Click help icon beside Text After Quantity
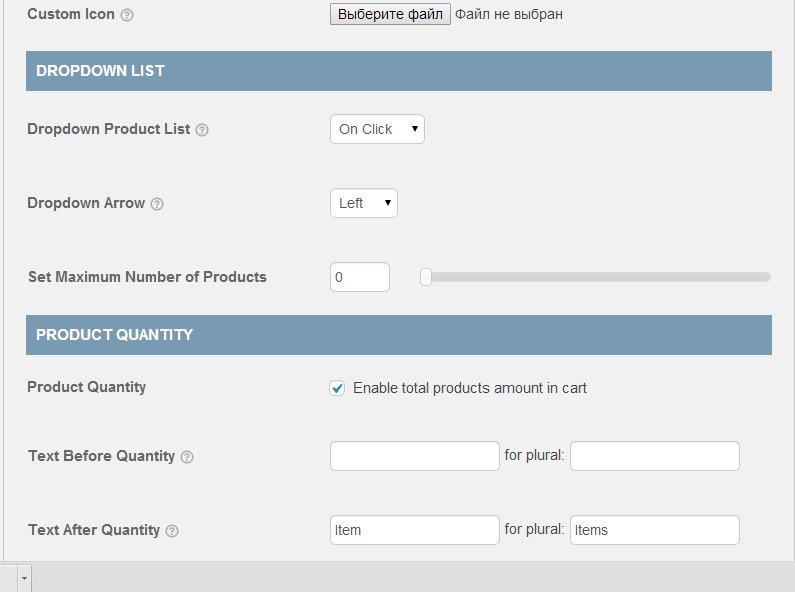 click(172, 531)
